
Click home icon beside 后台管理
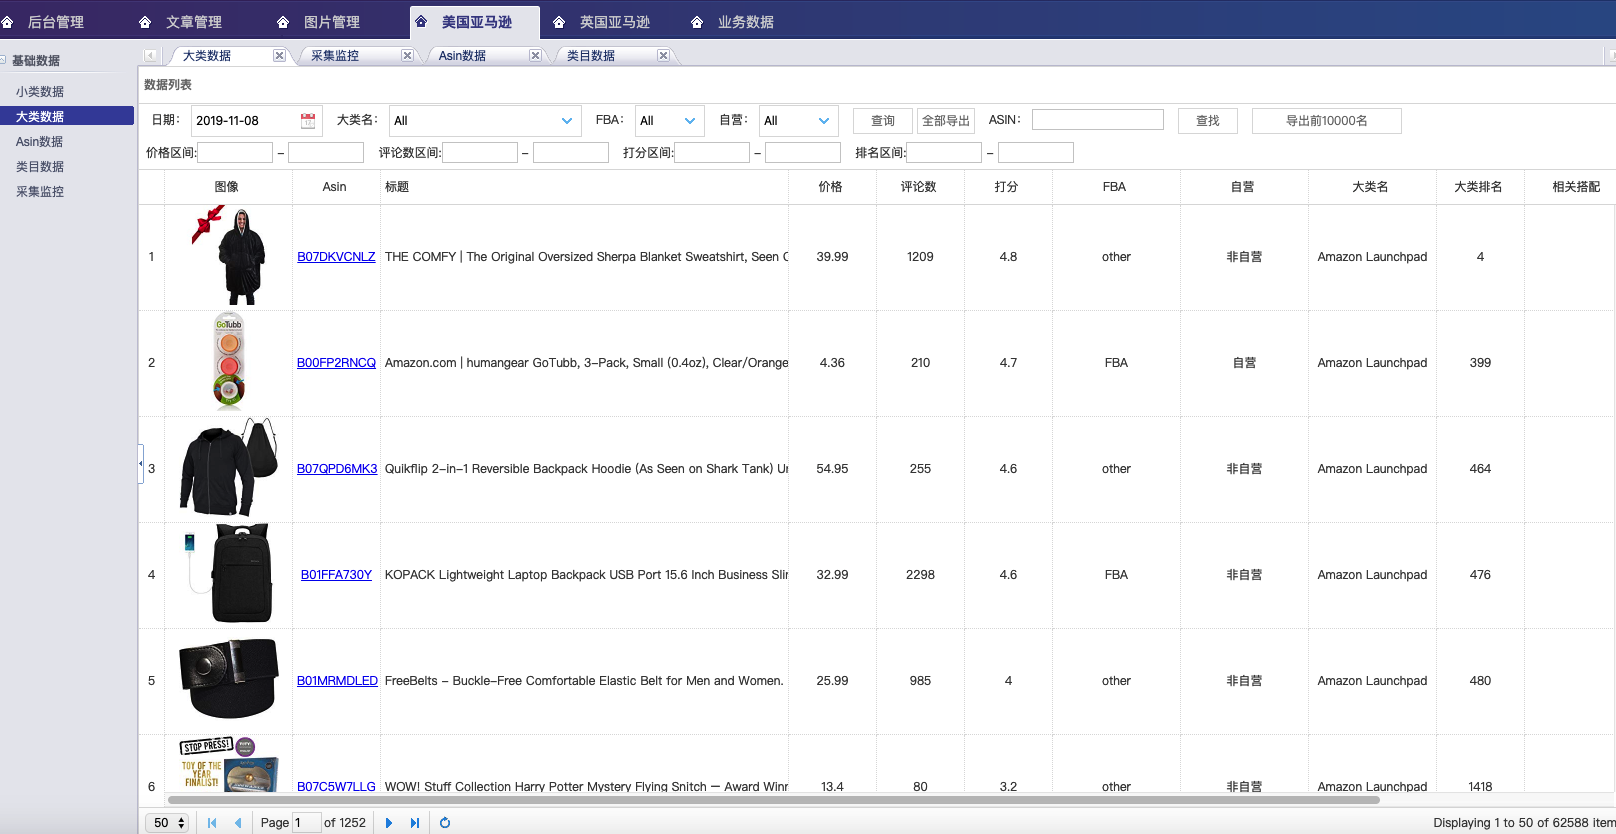point(8,22)
